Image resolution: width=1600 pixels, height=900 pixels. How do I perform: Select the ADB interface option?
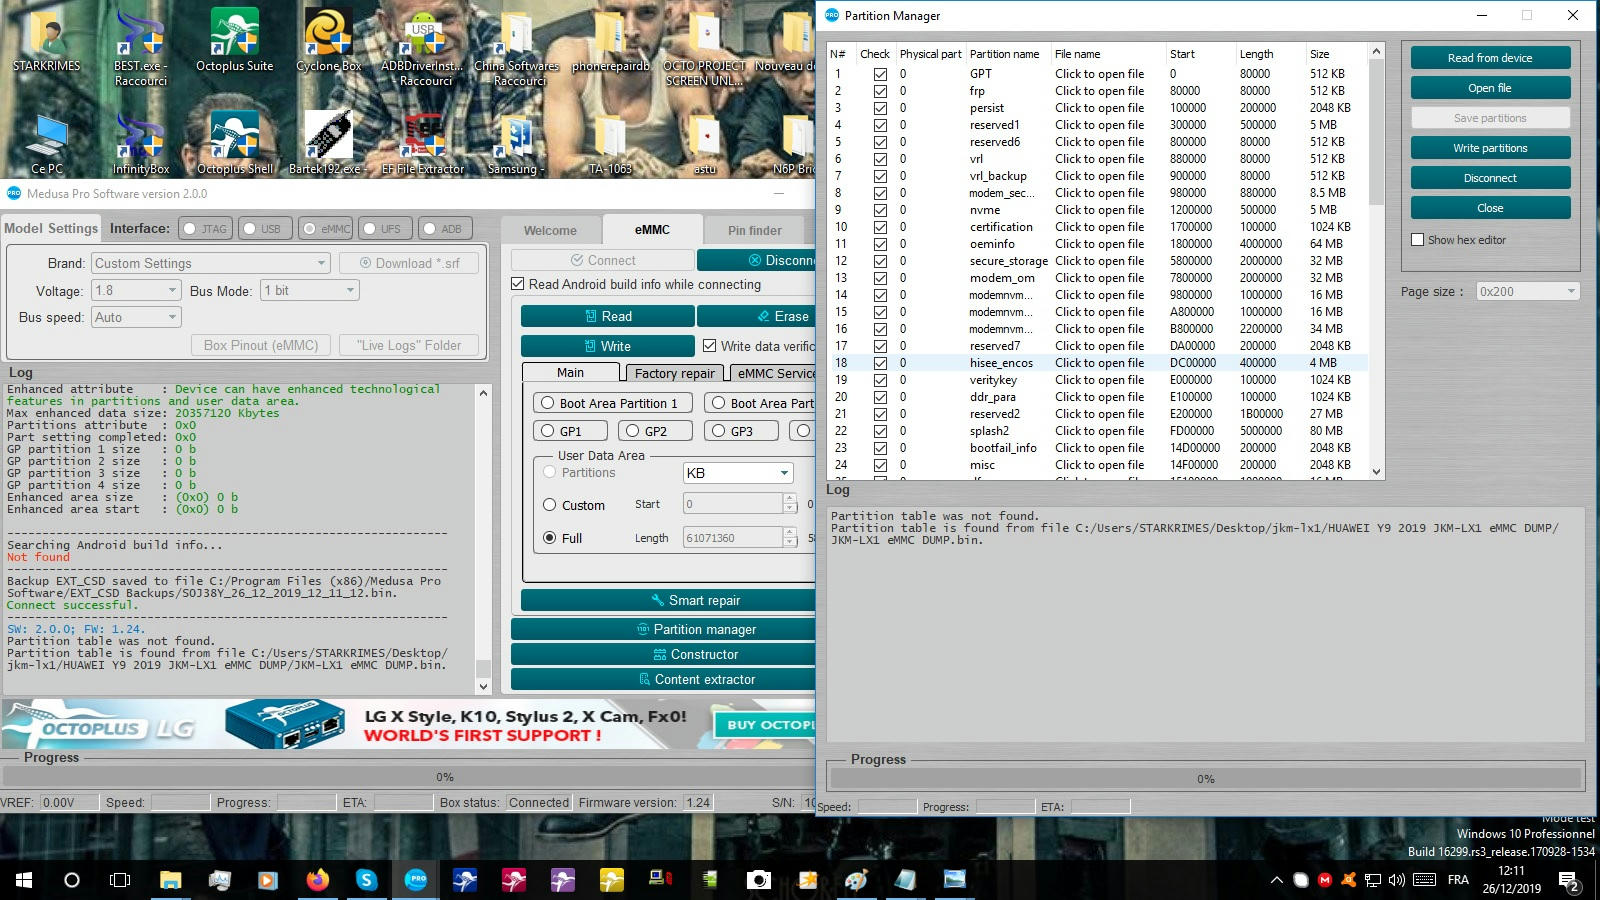pyautogui.click(x=443, y=229)
